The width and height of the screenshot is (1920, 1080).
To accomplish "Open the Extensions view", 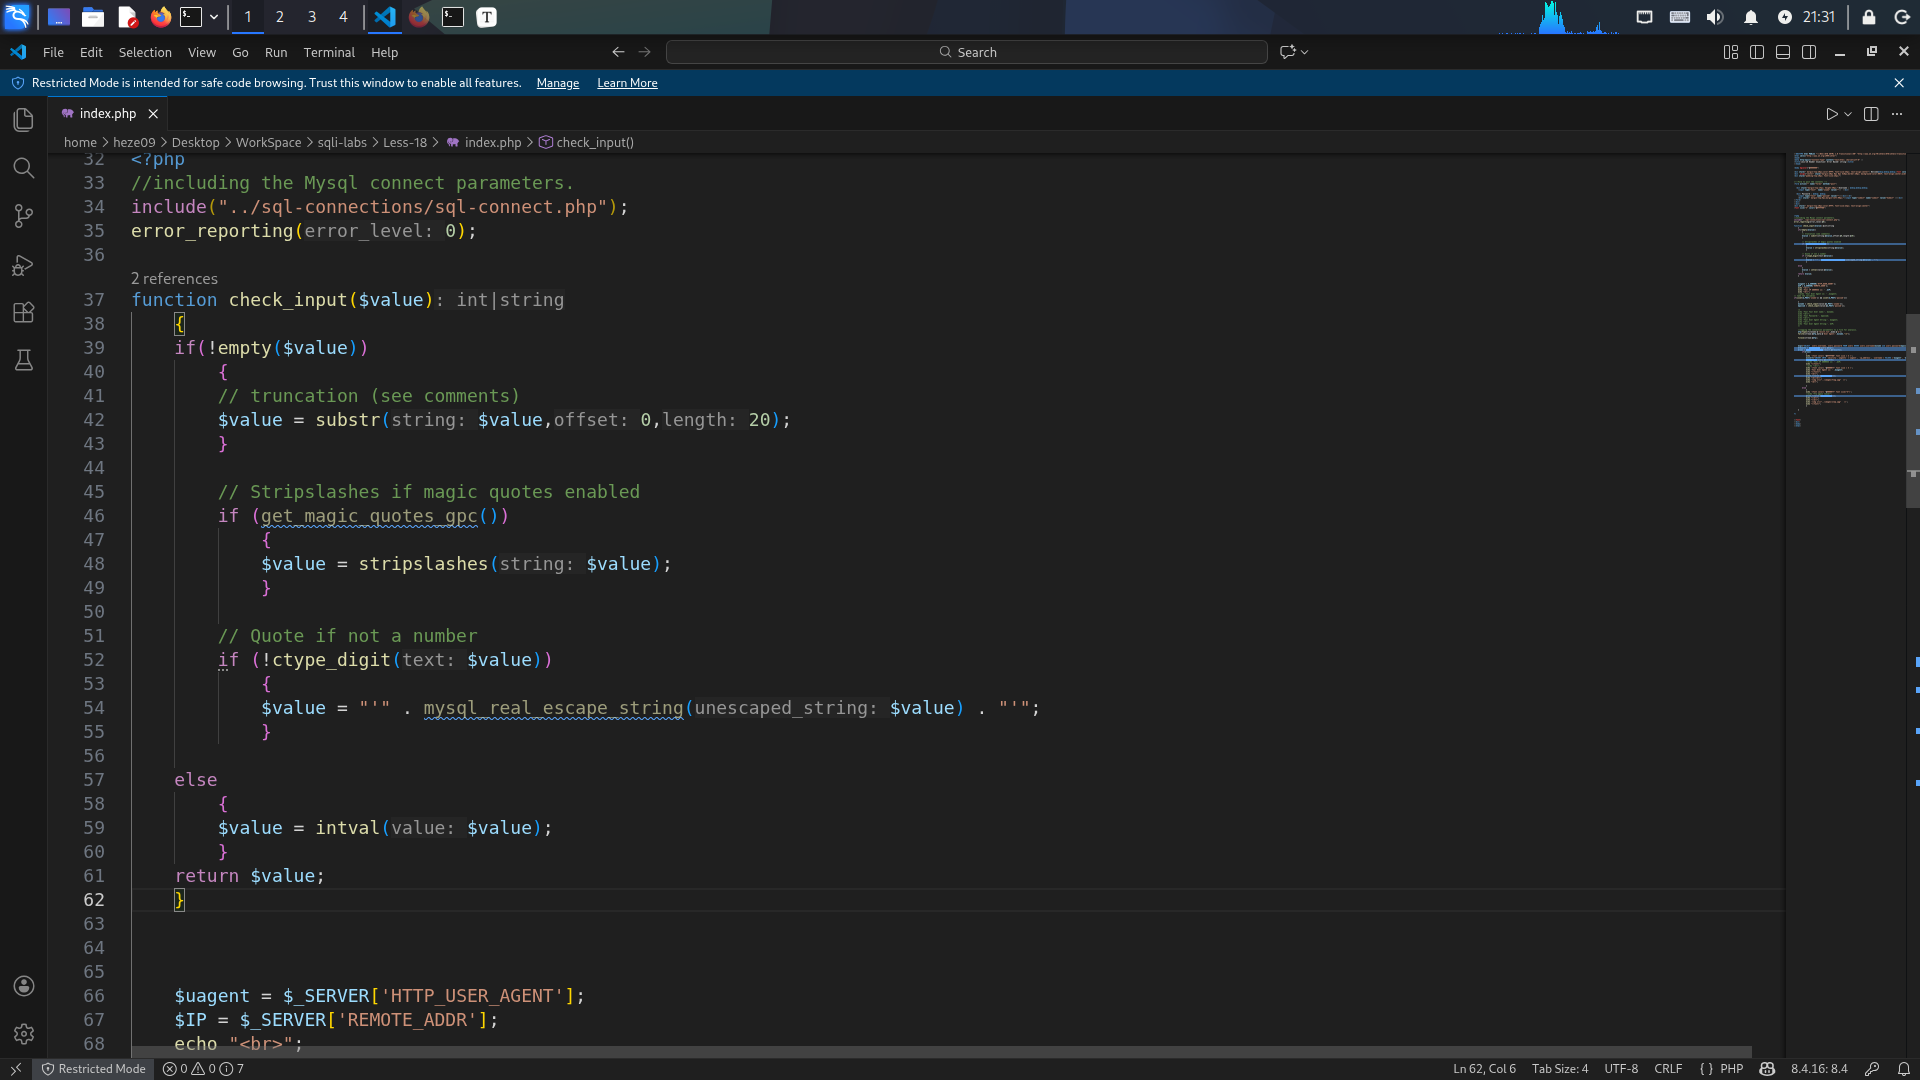I will (x=24, y=312).
